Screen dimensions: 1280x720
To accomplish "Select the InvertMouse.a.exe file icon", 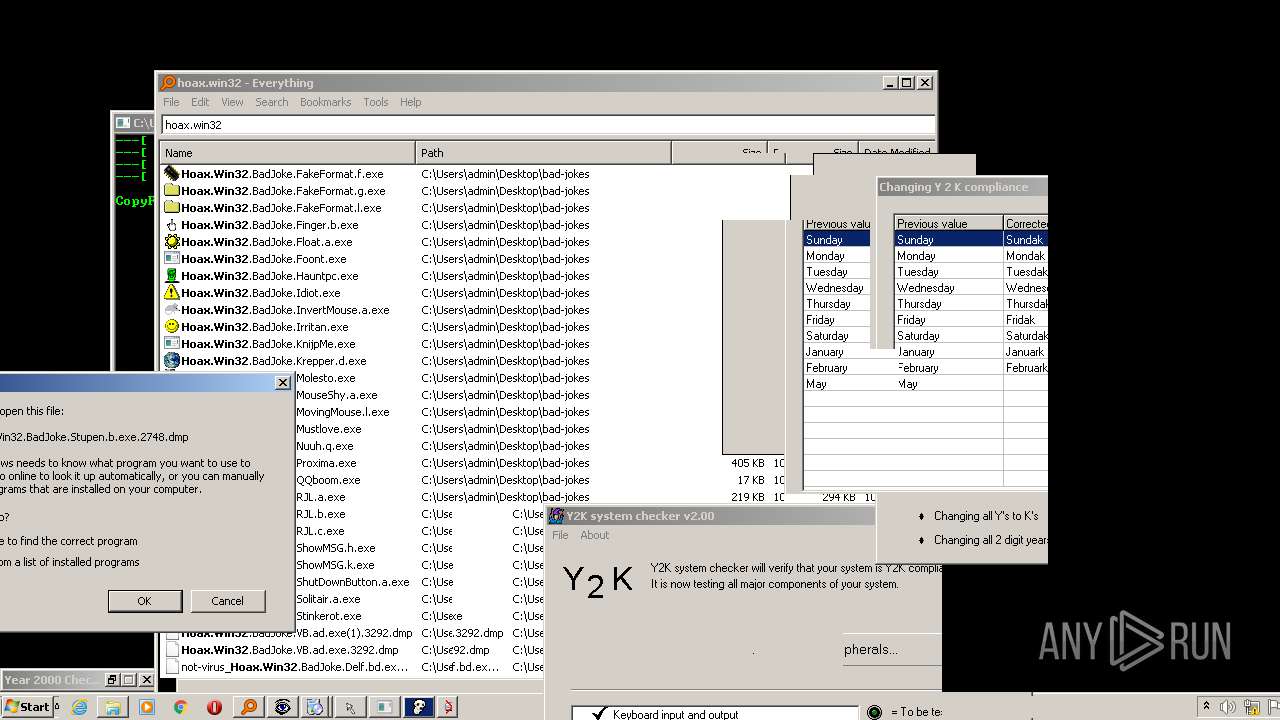I will 172,310.
